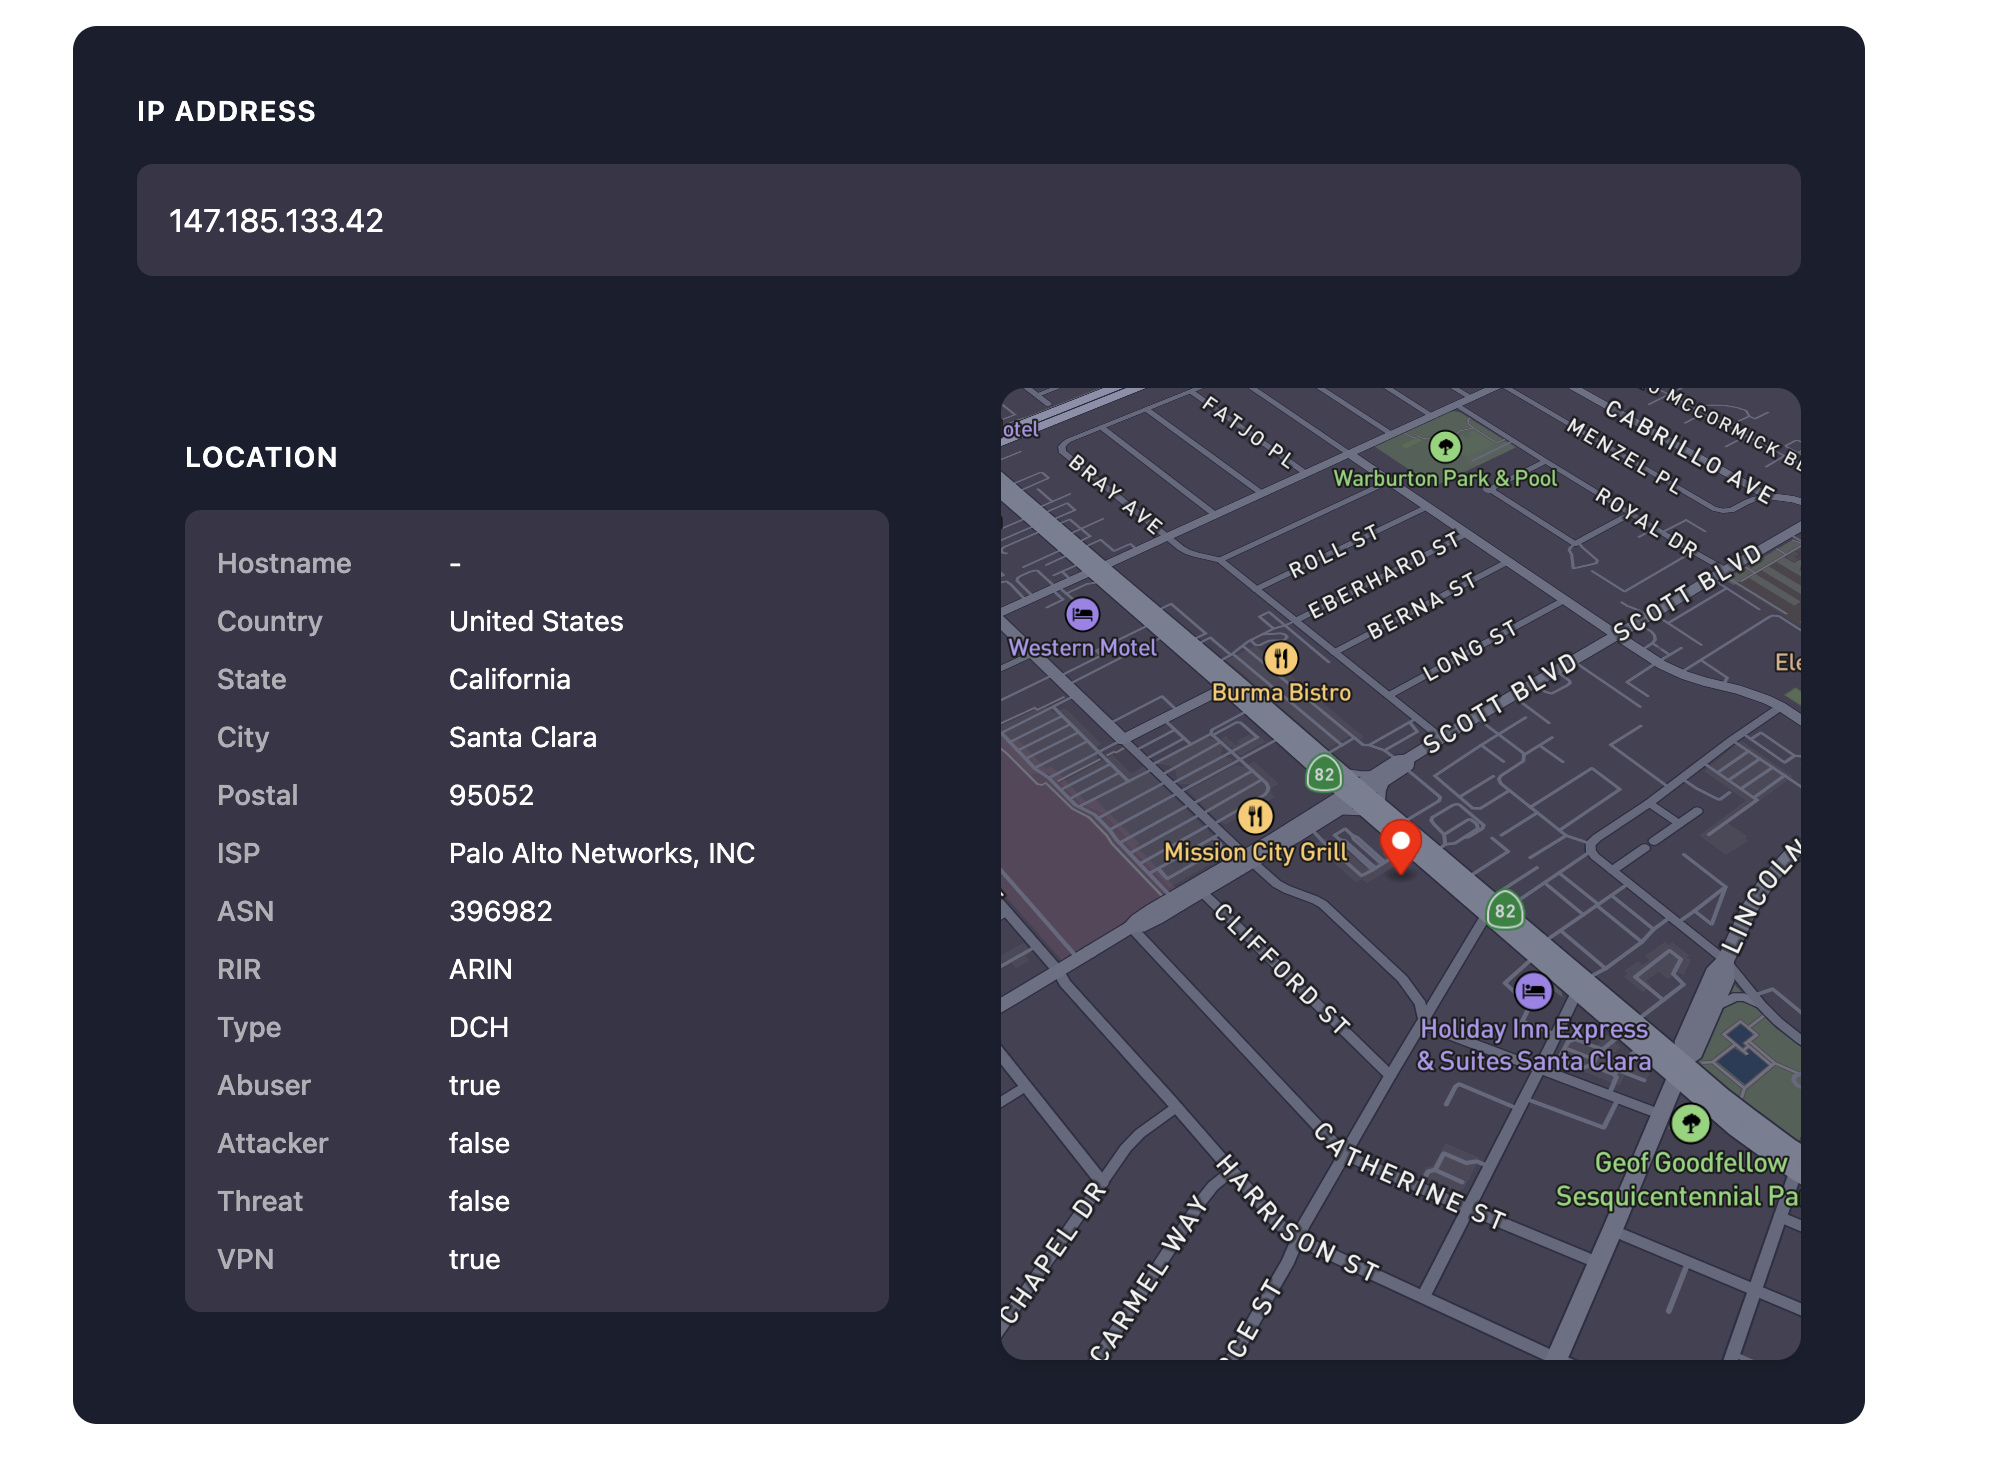
Task: Click the Geof Goodfellow park tree icon
Action: (x=1690, y=1123)
